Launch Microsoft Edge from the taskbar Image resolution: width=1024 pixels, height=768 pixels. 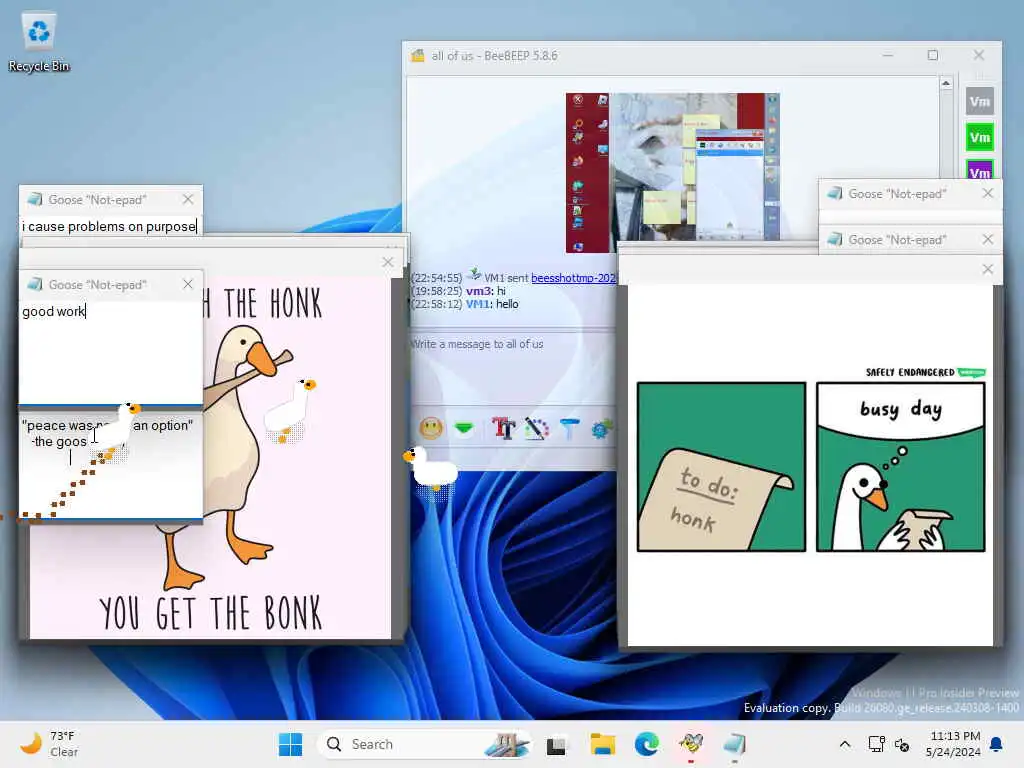click(647, 744)
